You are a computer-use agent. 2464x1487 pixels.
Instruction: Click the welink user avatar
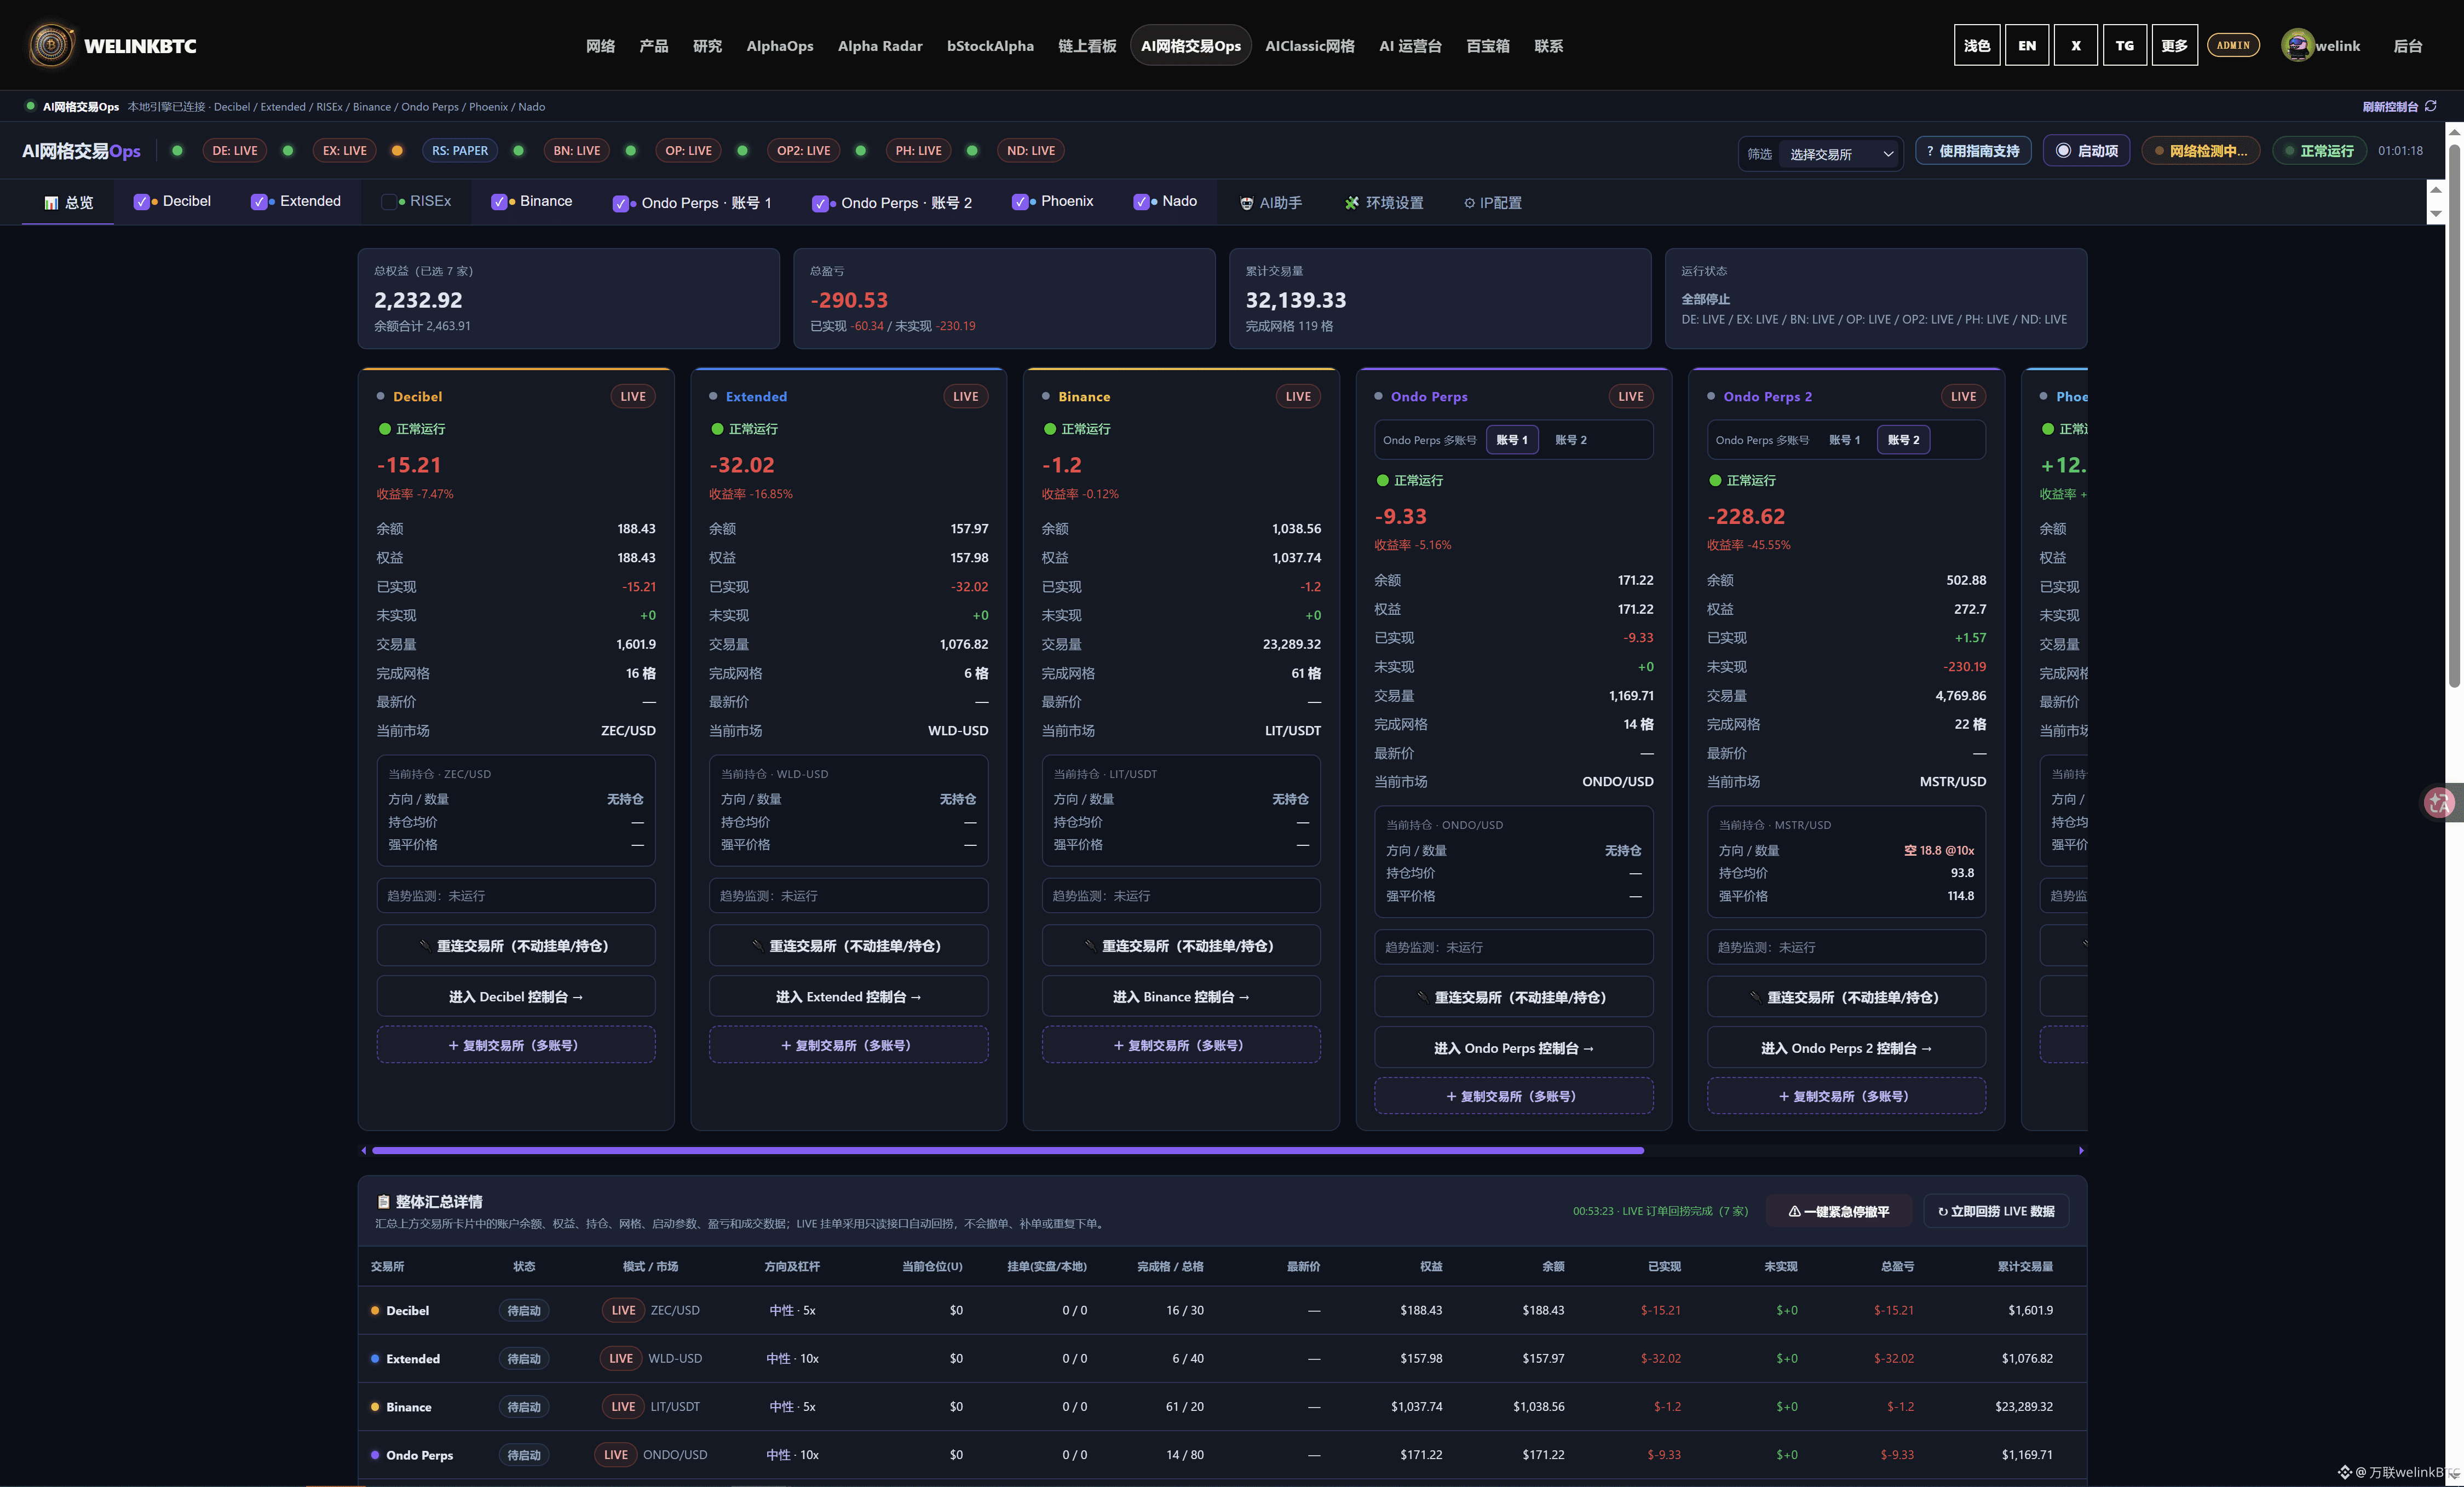2297,45
